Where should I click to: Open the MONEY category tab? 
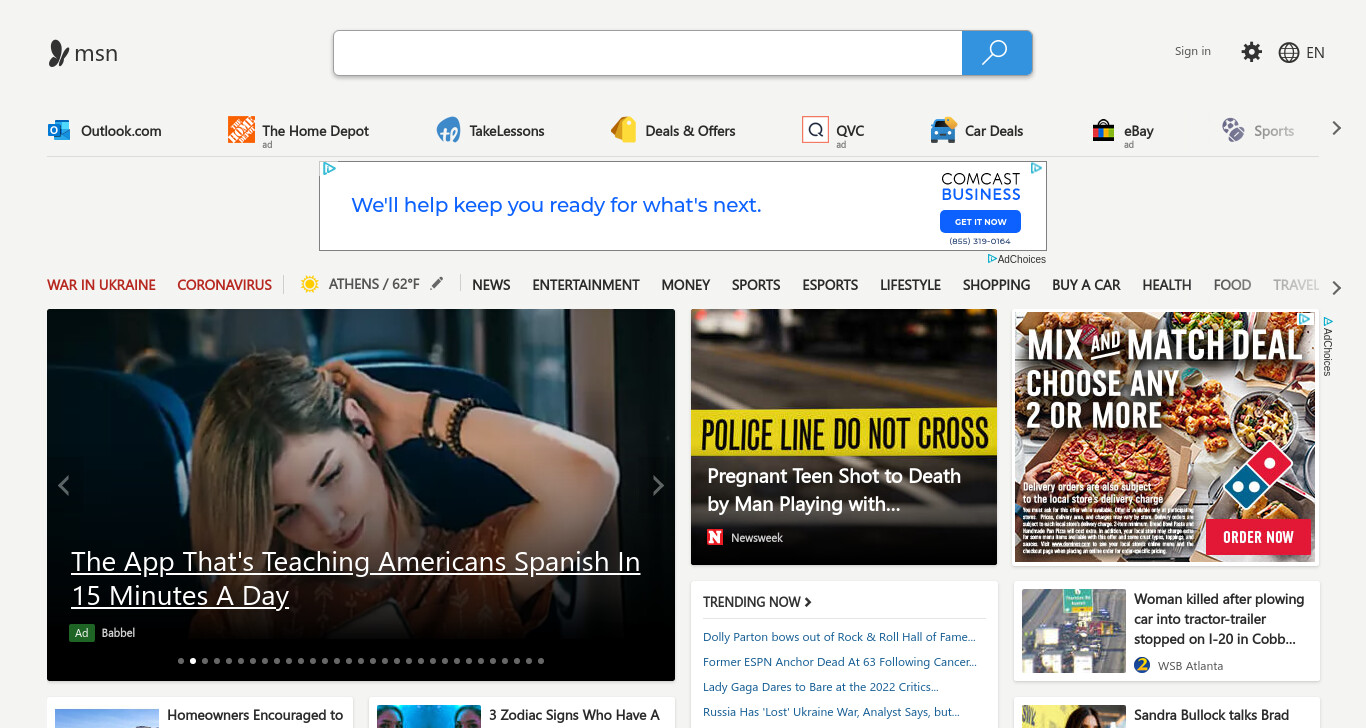(x=686, y=285)
